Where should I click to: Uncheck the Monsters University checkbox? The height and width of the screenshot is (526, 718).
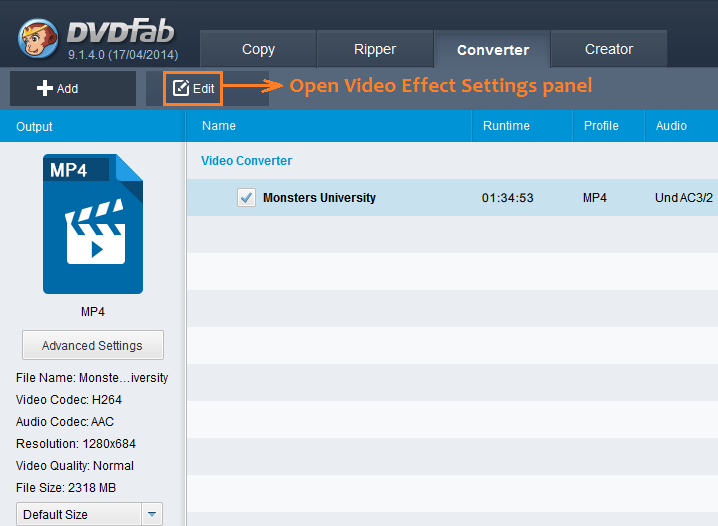point(246,197)
